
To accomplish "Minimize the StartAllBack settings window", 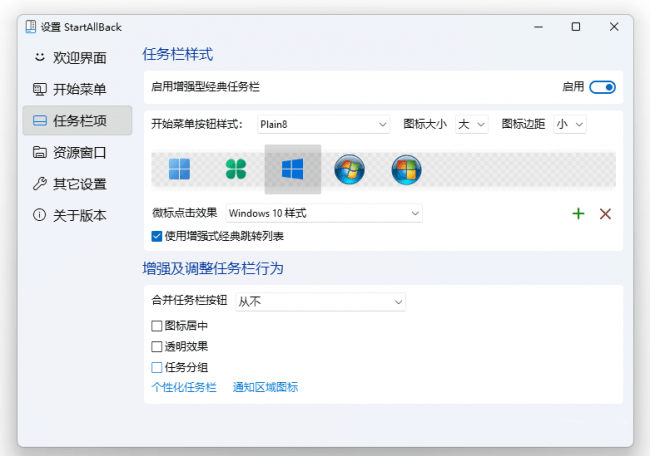I will pos(538,27).
